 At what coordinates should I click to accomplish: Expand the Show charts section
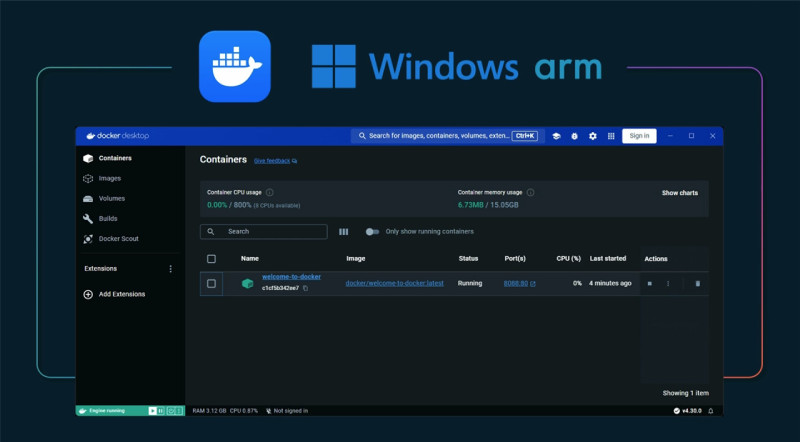coord(679,193)
